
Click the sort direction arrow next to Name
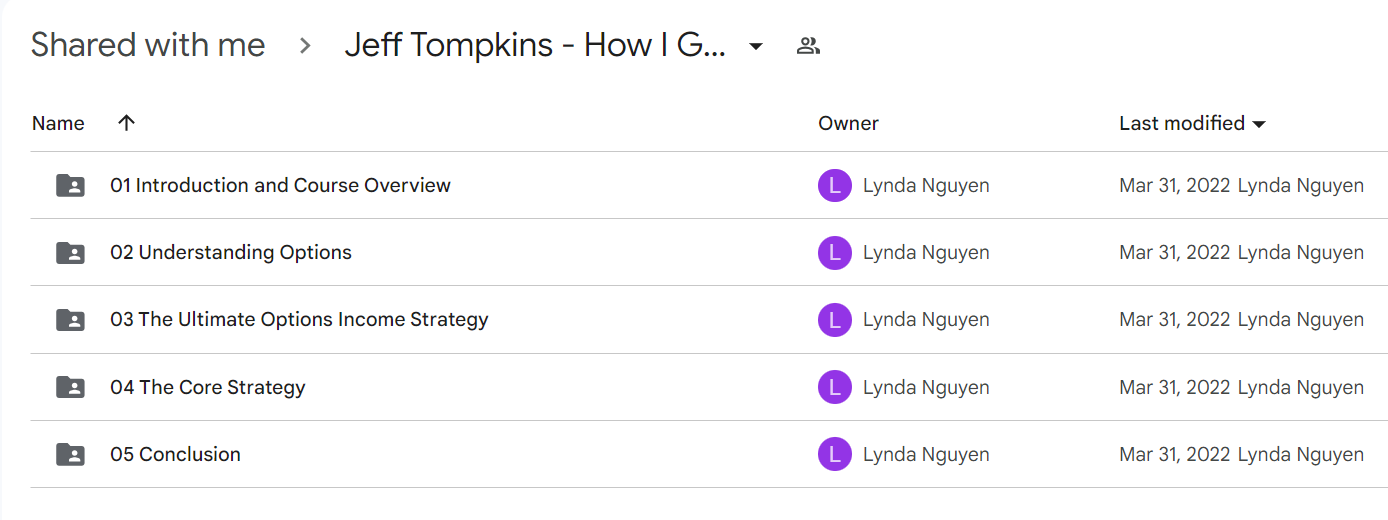coord(126,123)
